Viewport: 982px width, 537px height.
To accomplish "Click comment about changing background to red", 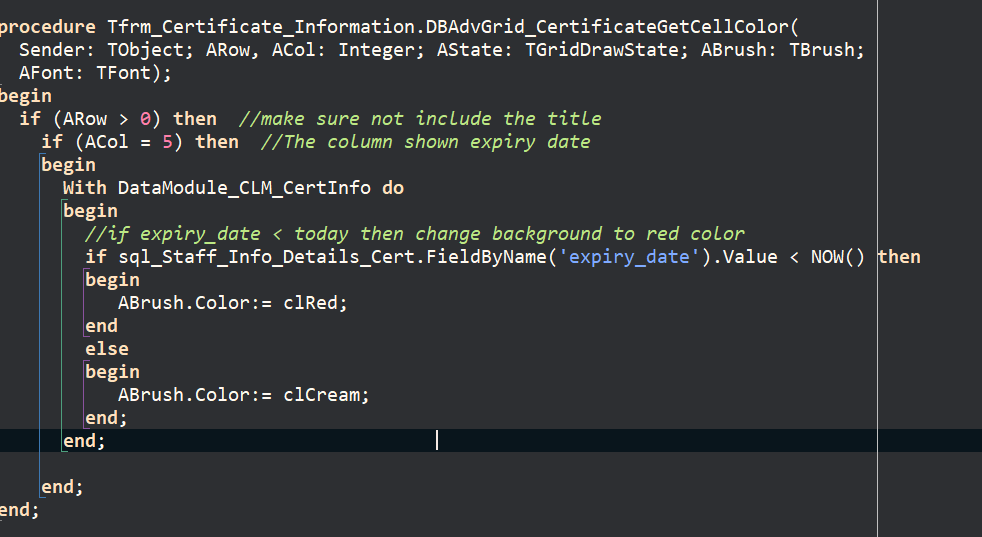I will tap(415, 234).
